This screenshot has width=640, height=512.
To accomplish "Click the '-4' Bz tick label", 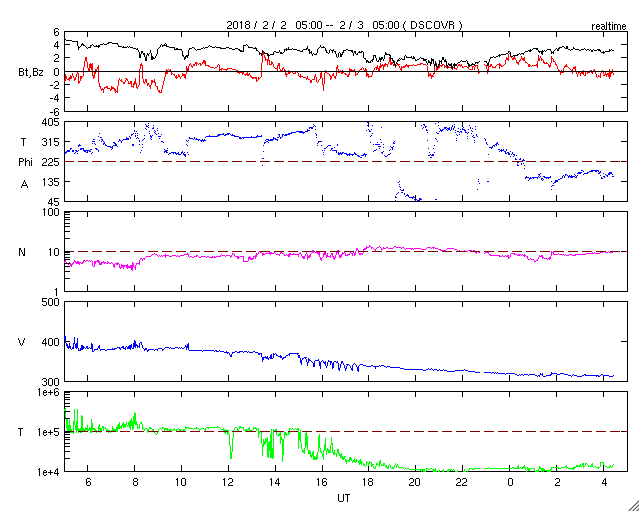I will pos(54,98).
